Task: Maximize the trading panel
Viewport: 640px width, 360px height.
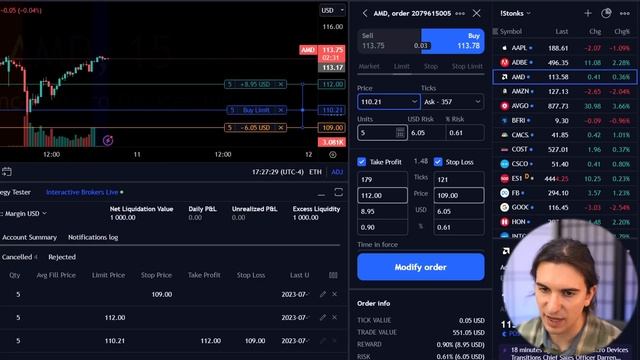Action: [338, 192]
